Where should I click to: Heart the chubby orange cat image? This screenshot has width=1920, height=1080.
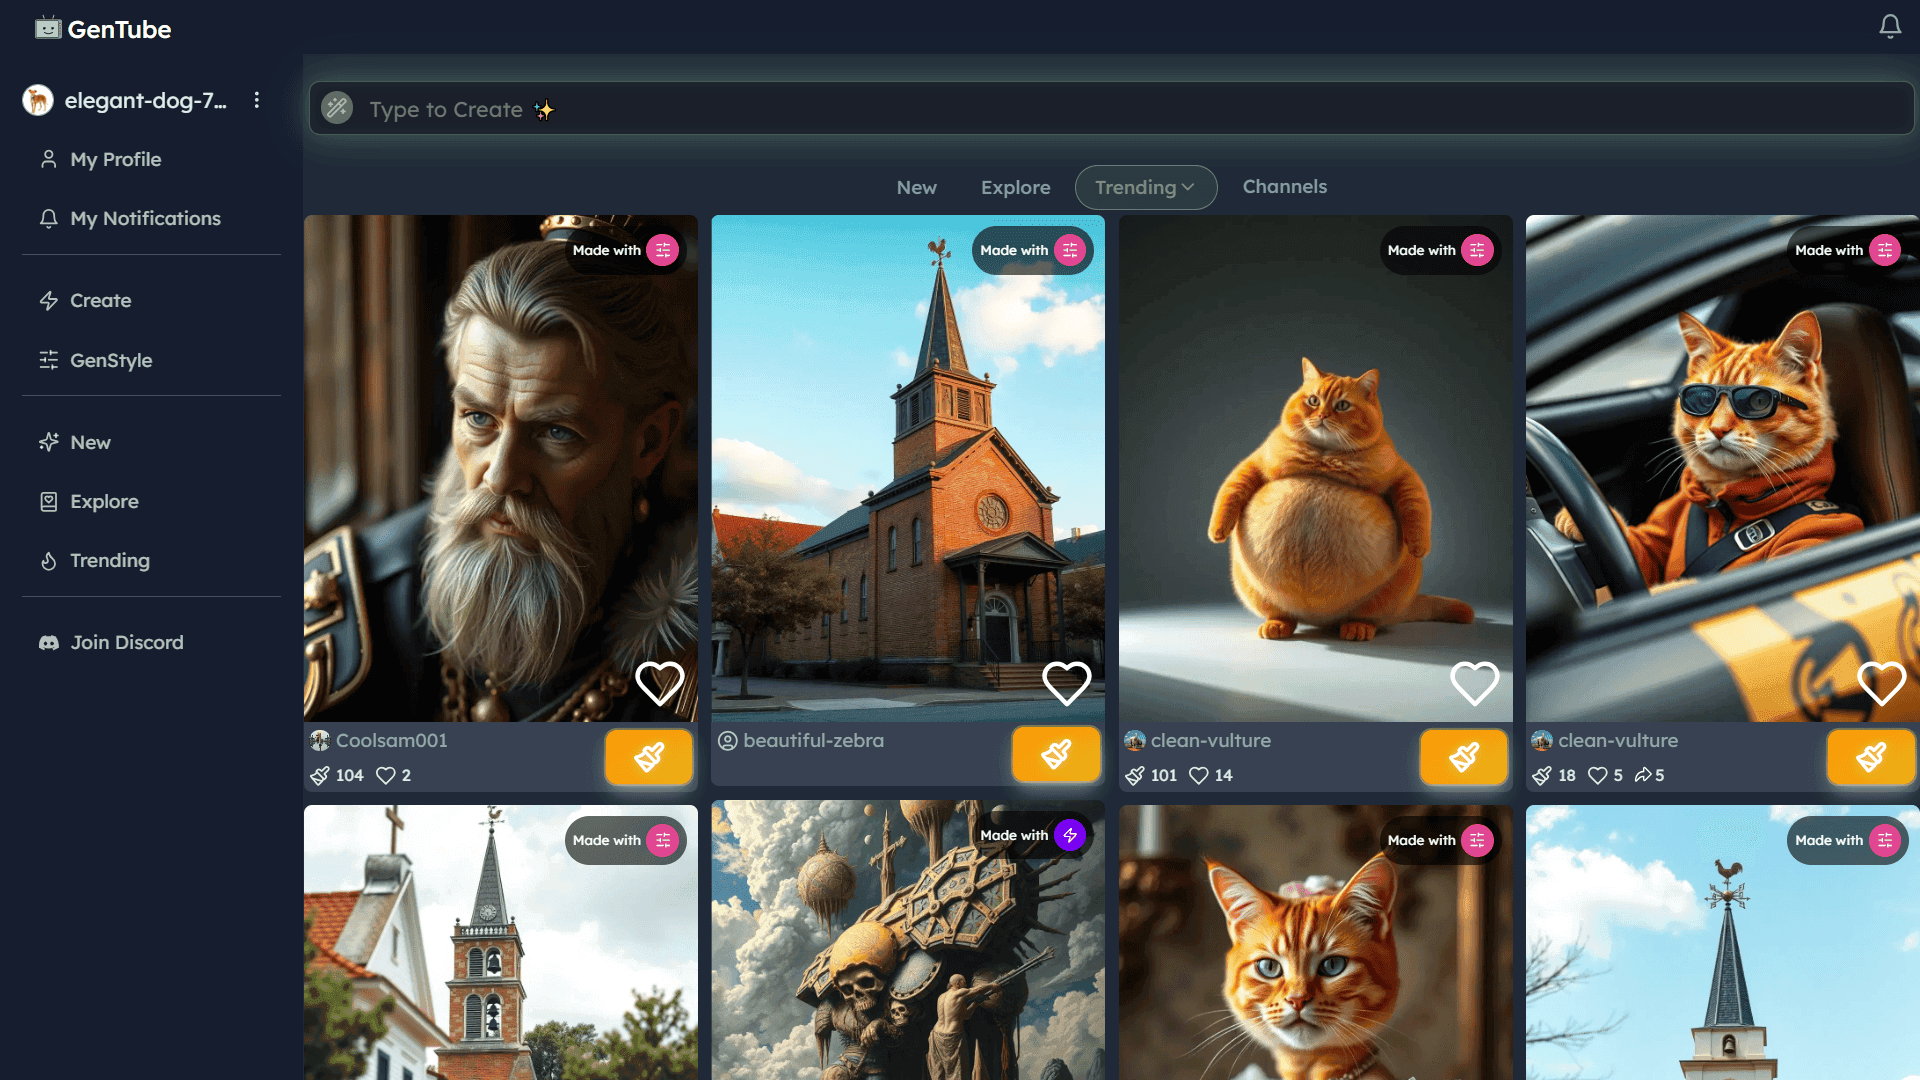[x=1475, y=683]
